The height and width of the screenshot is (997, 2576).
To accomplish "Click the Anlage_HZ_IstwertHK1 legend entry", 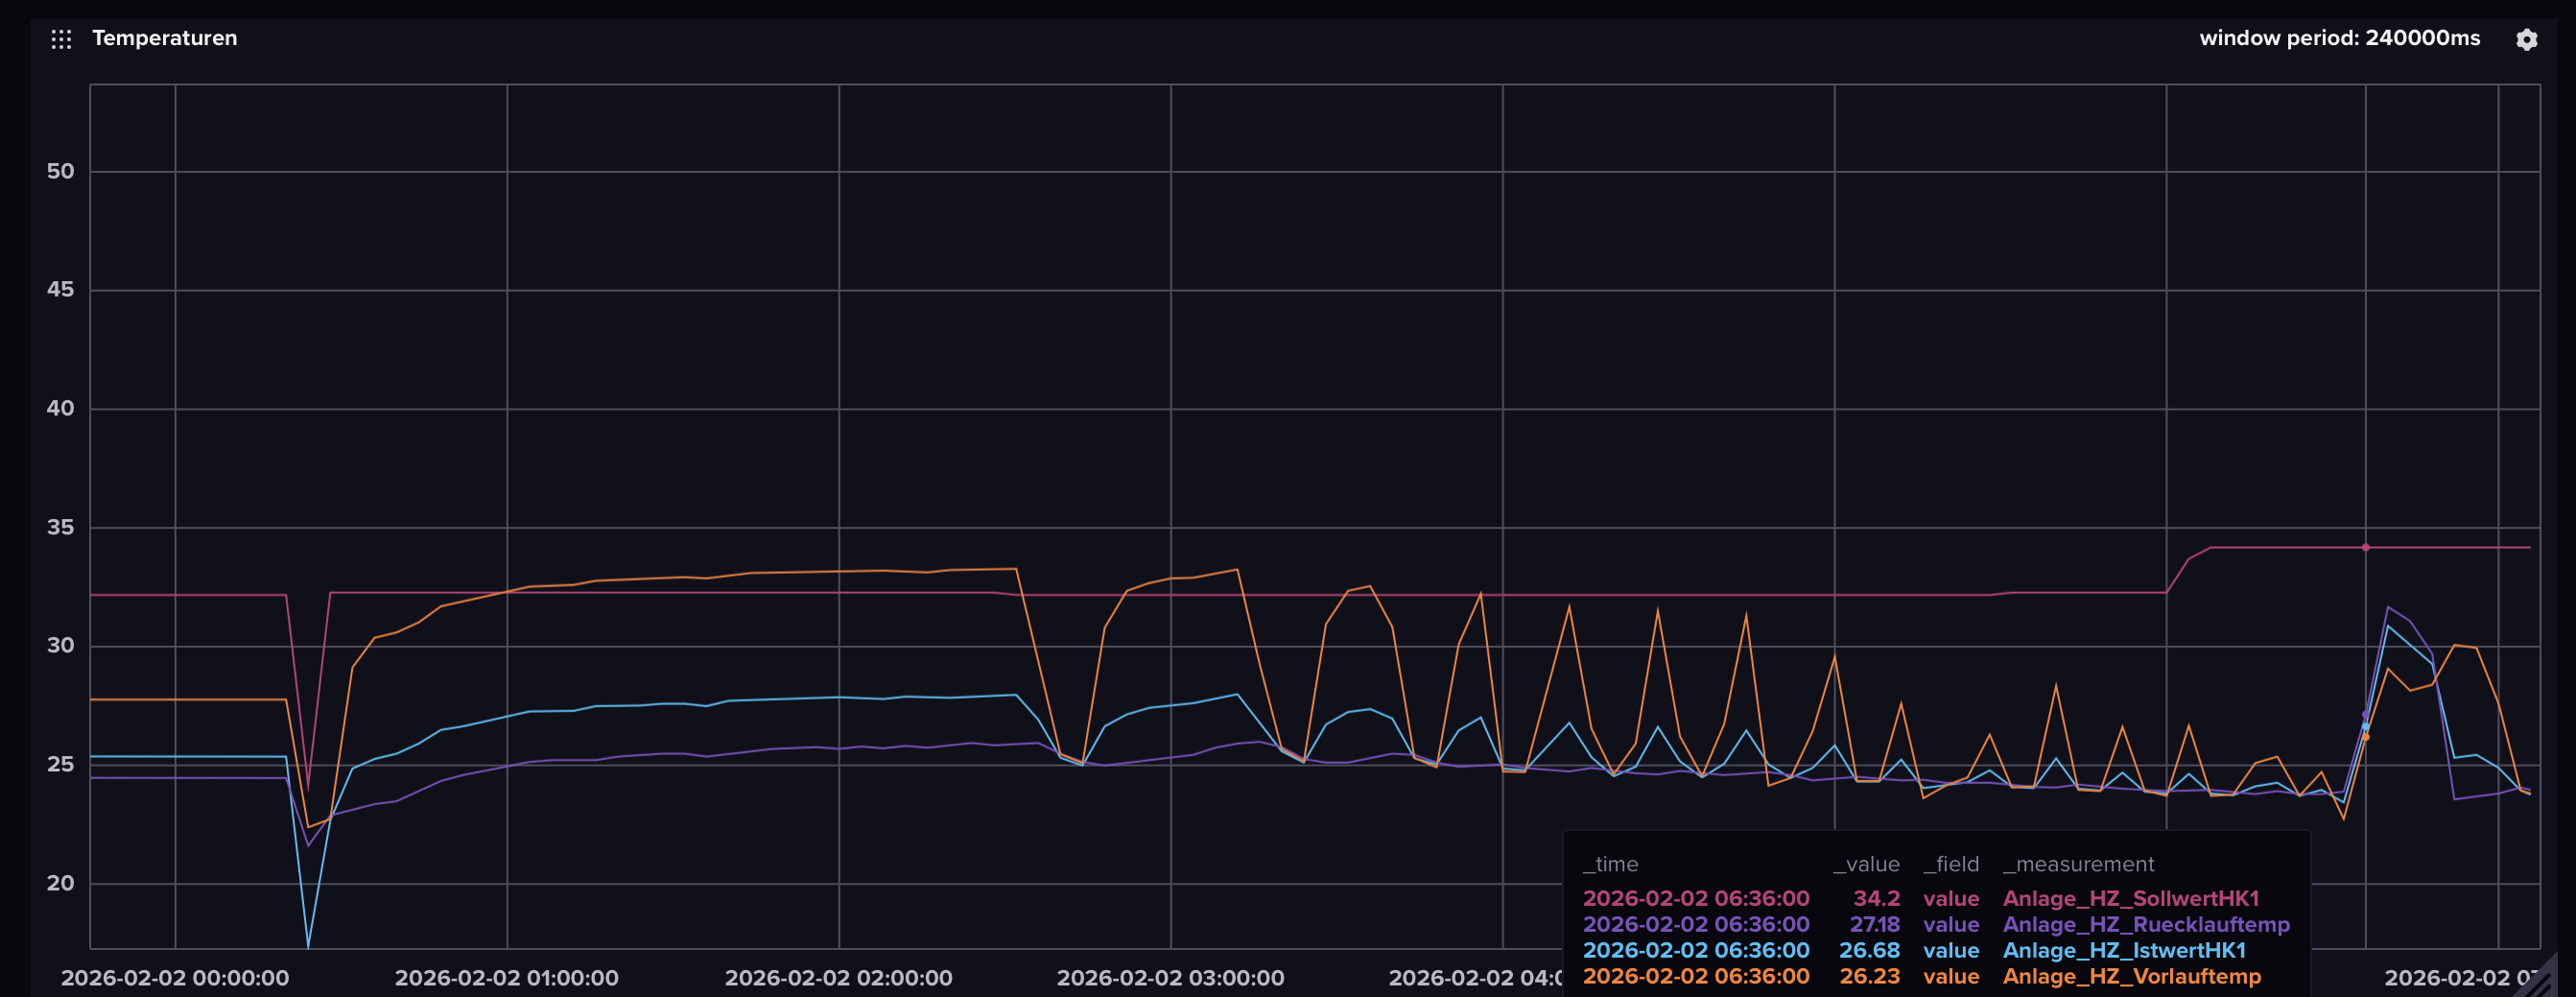I will [2123, 950].
